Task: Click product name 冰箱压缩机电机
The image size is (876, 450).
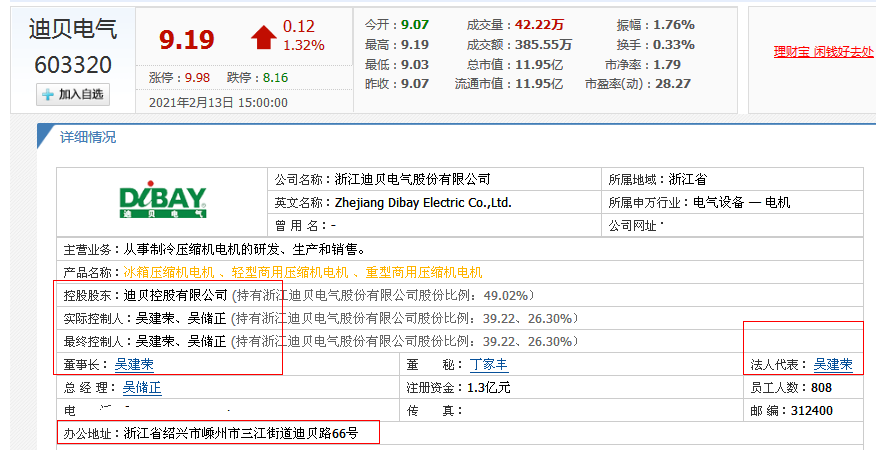Action: pos(168,273)
